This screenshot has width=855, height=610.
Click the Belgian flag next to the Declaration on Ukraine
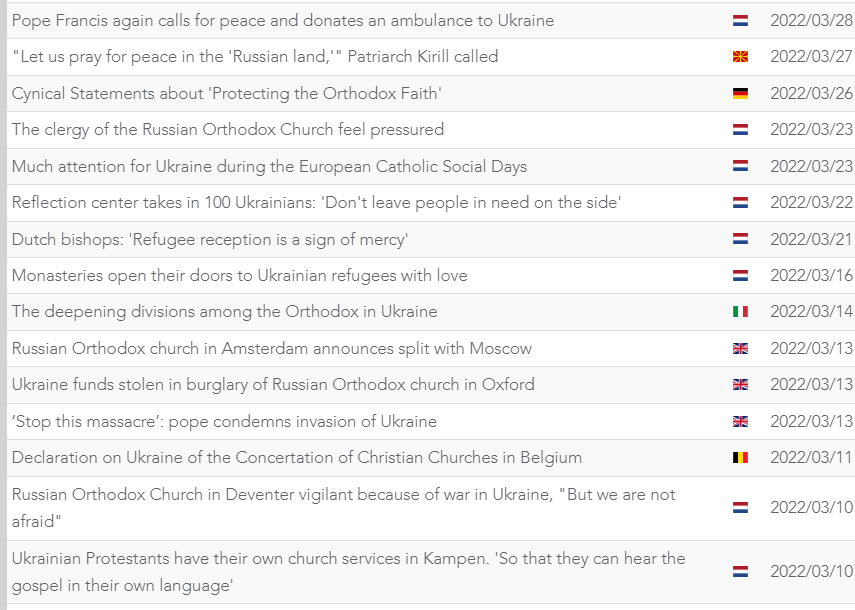[x=740, y=457]
